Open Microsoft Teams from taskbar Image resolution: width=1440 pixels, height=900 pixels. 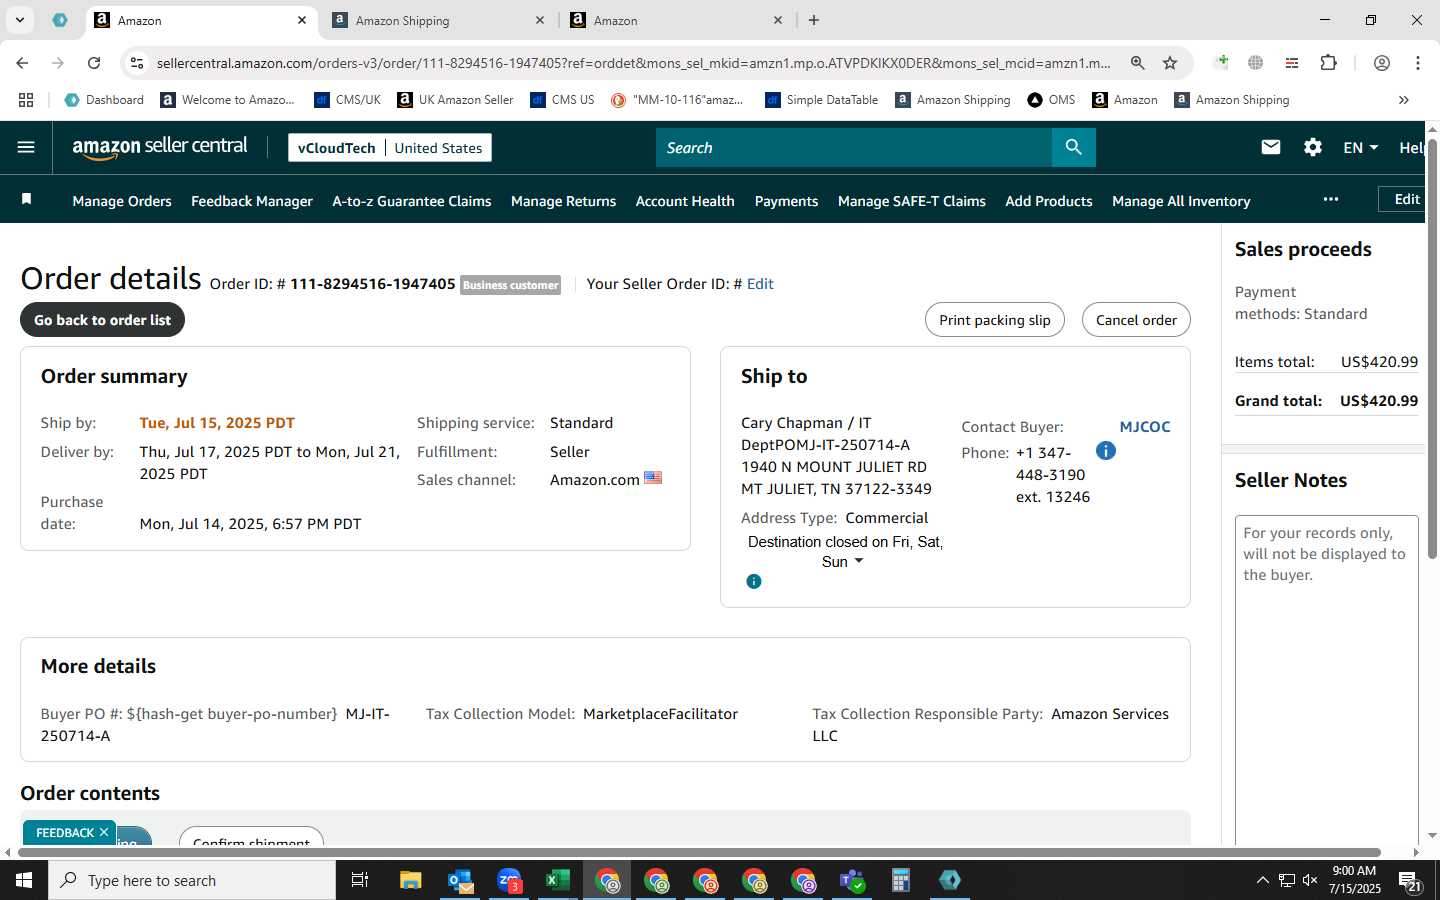click(852, 880)
